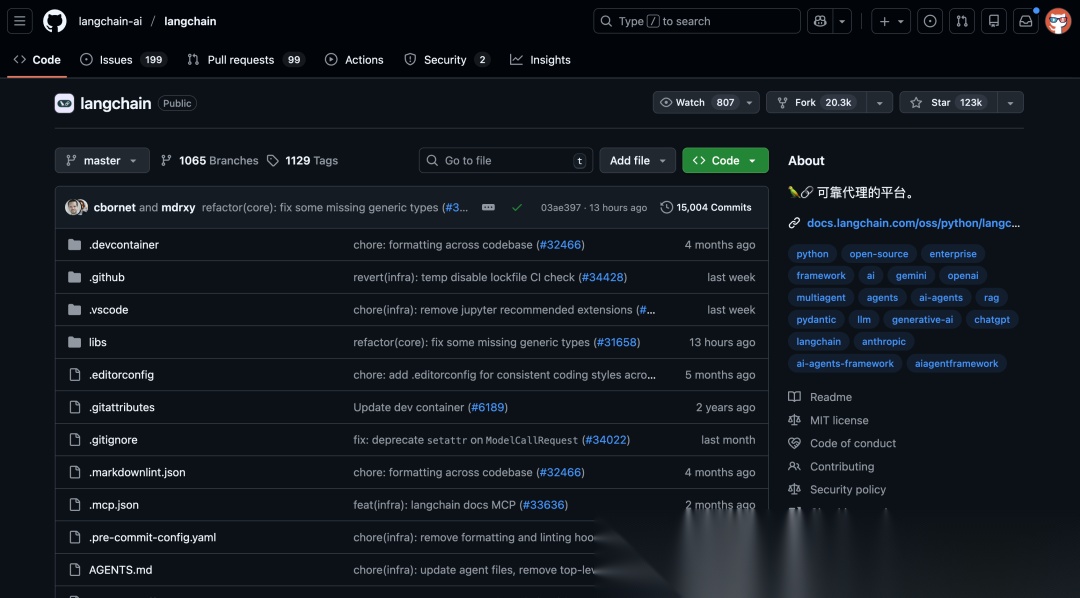This screenshot has width=1080, height=598.
Task: Select the ai-agents-framework topic tag
Action: pos(845,364)
